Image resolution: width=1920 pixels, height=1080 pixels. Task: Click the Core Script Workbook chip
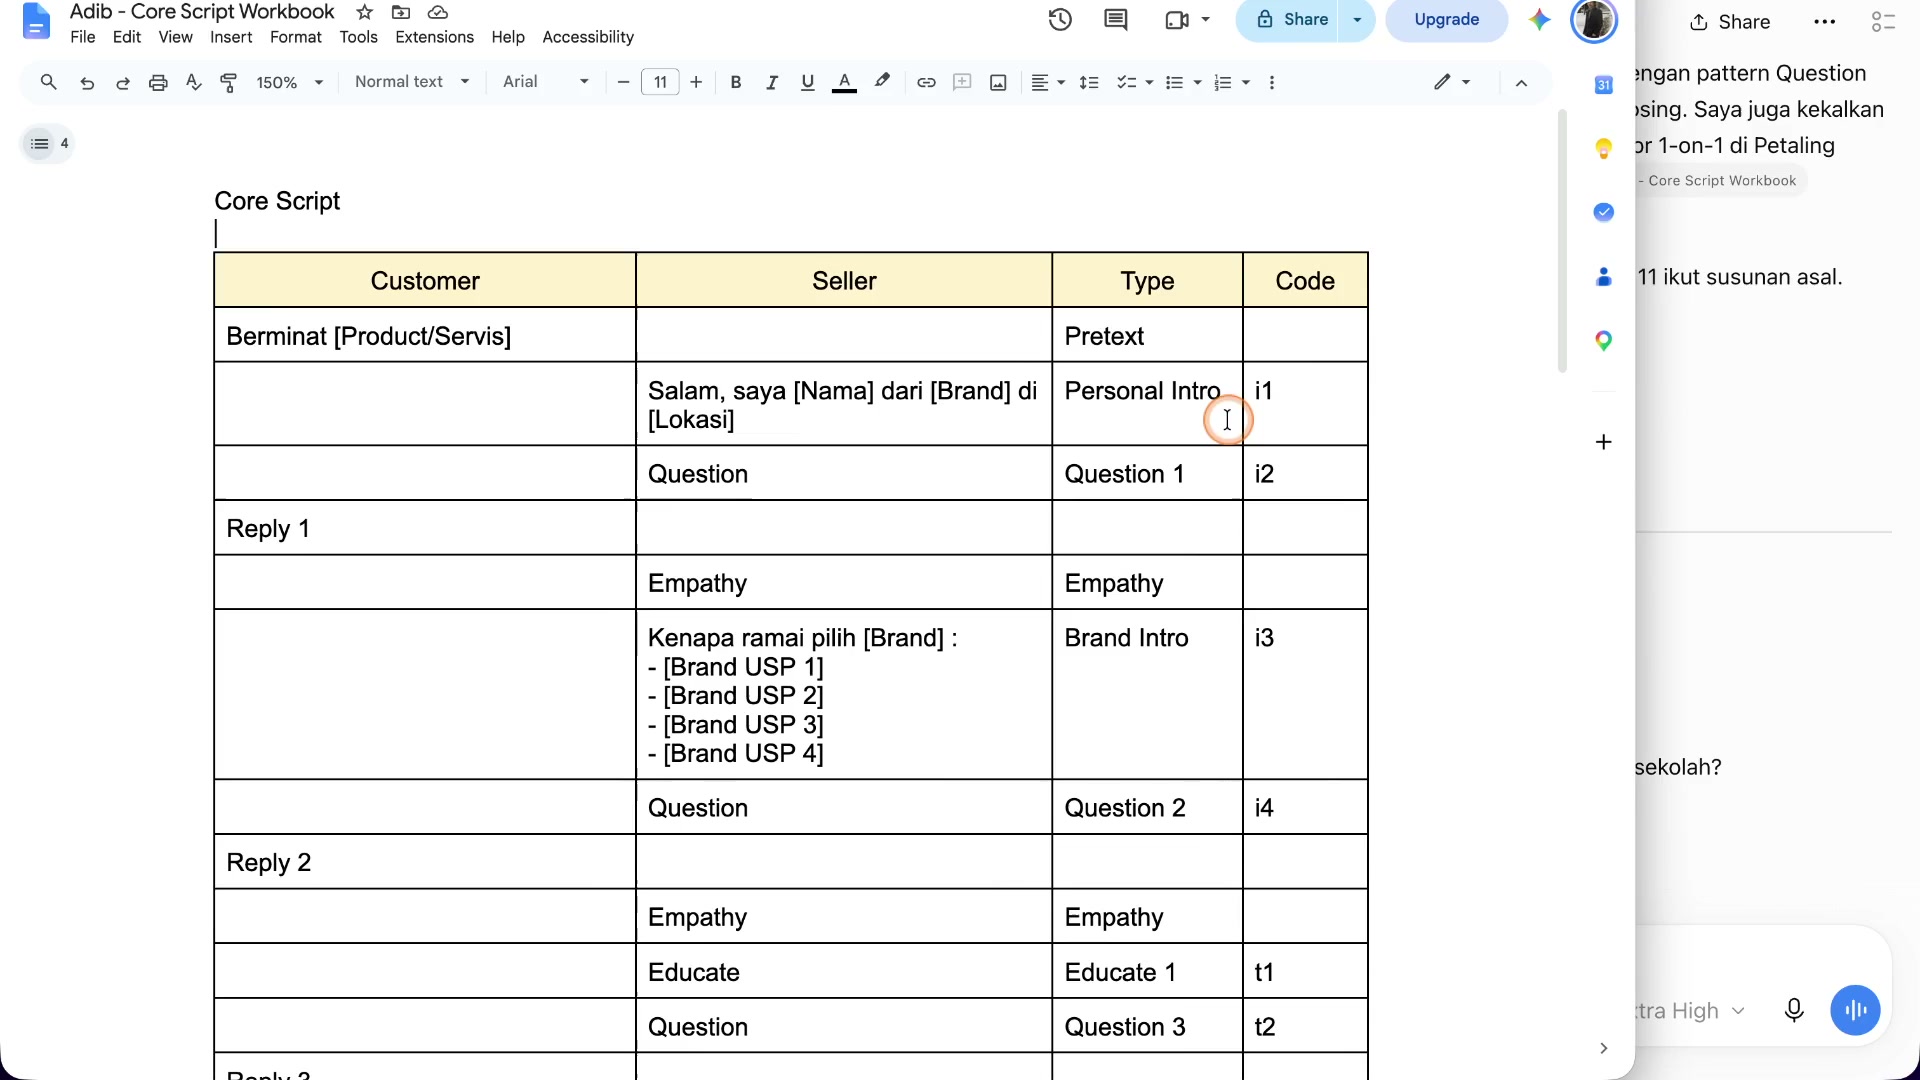click(1721, 181)
